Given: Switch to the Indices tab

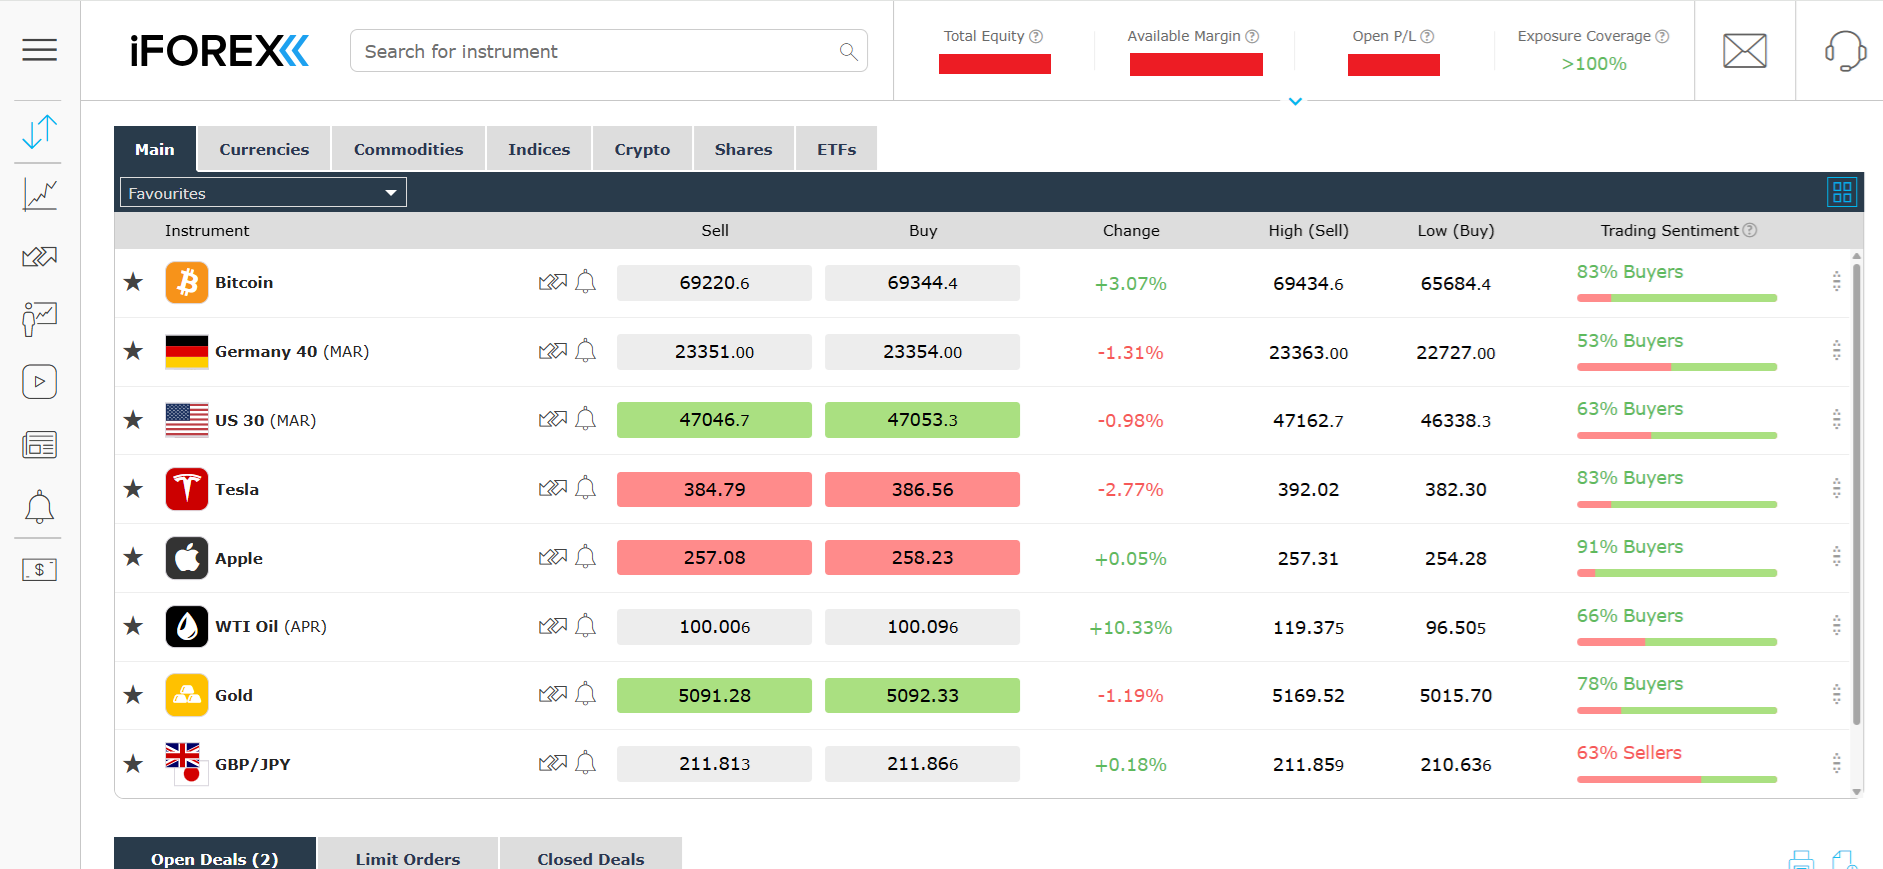Looking at the screenshot, I should pos(539,149).
